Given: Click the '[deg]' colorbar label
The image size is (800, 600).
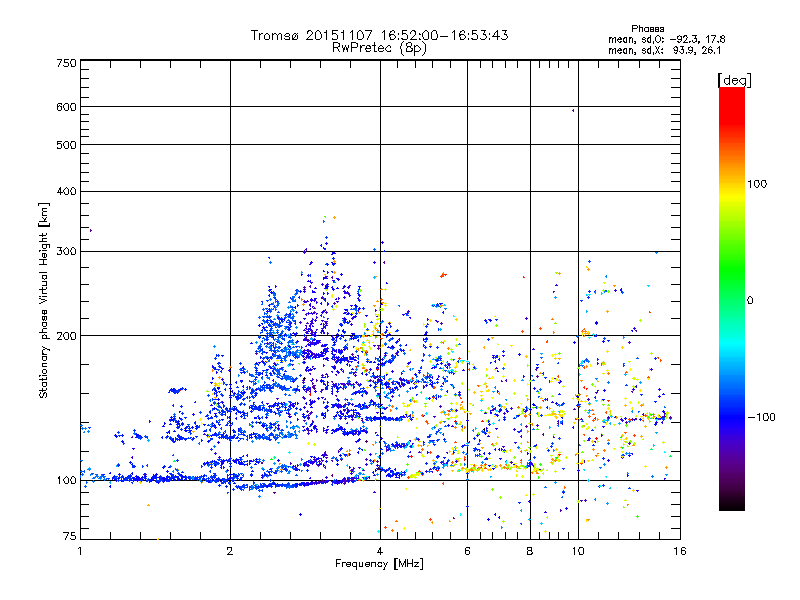Looking at the screenshot, I should 734,80.
